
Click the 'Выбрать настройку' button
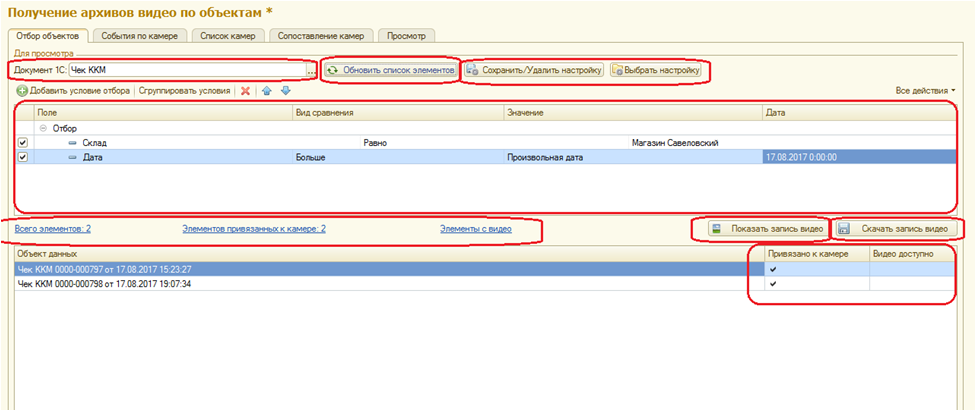[x=655, y=70]
